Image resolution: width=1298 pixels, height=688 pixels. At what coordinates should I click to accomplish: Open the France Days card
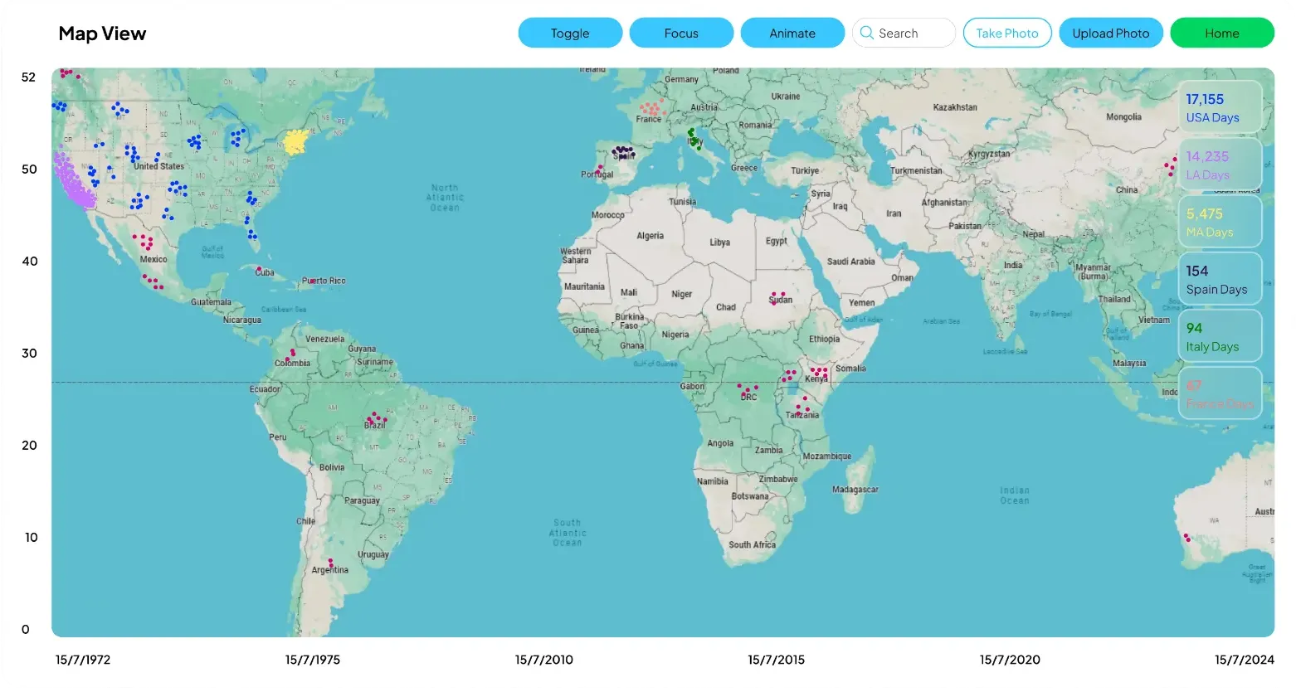(1219, 394)
